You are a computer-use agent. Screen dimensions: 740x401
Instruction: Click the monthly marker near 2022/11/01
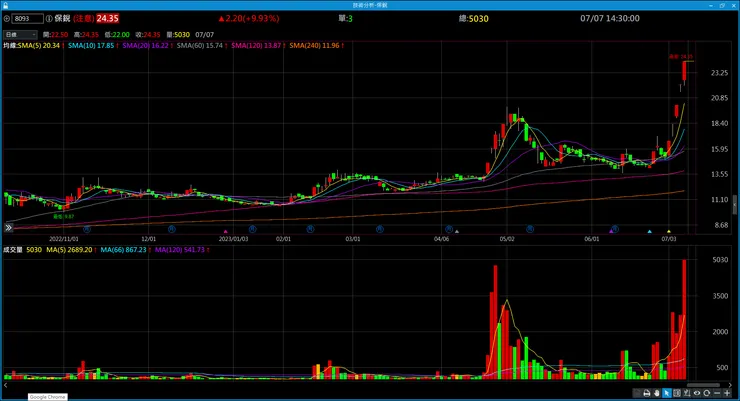87,229
